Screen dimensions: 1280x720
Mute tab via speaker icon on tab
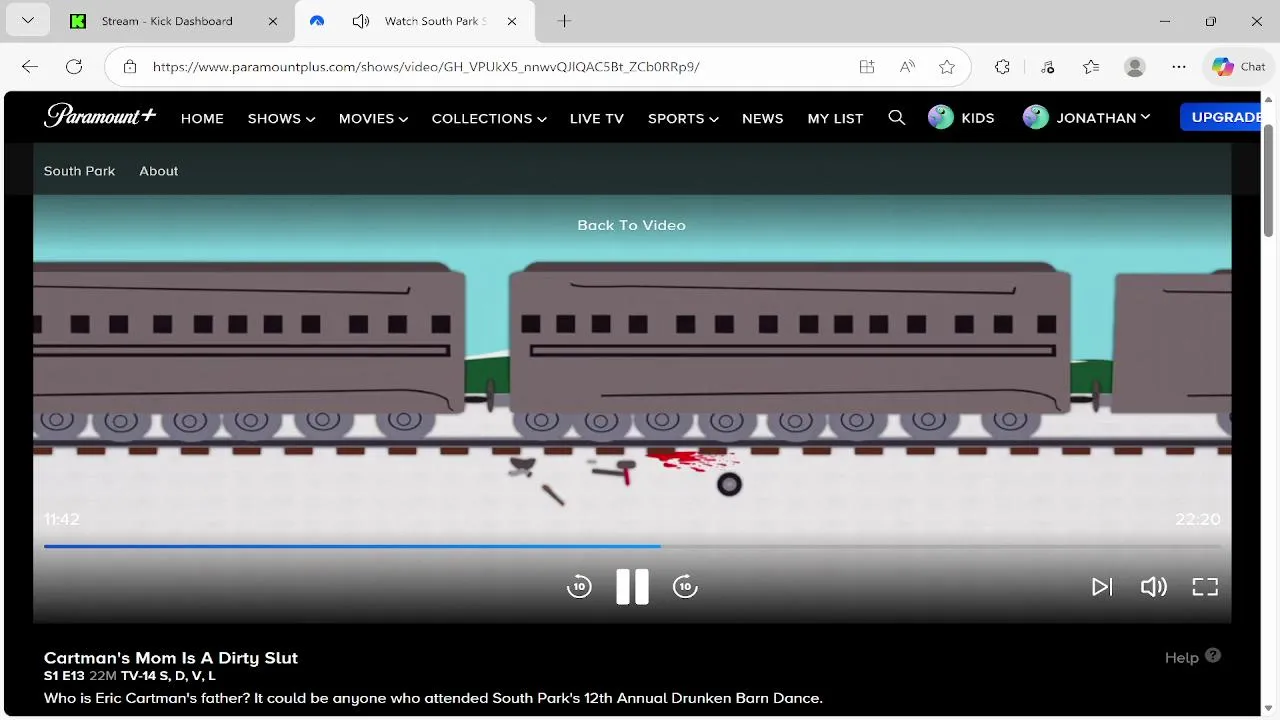[x=361, y=21]
